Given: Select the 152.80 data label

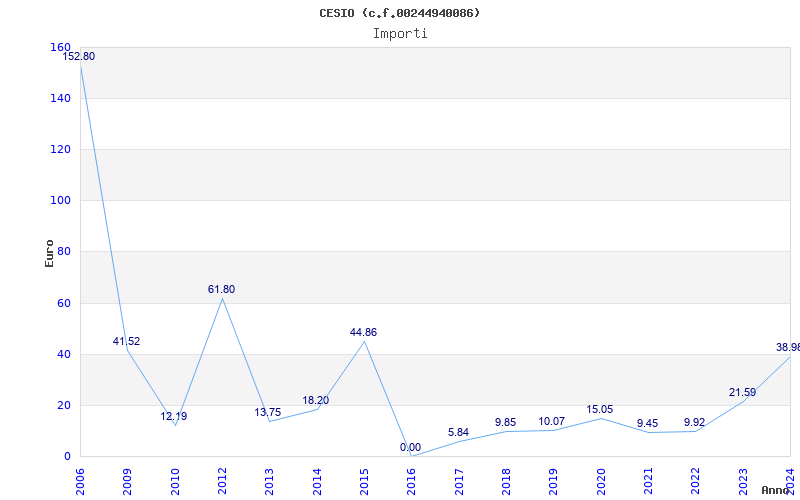Looking at the screenshot, I should [79, 57].
